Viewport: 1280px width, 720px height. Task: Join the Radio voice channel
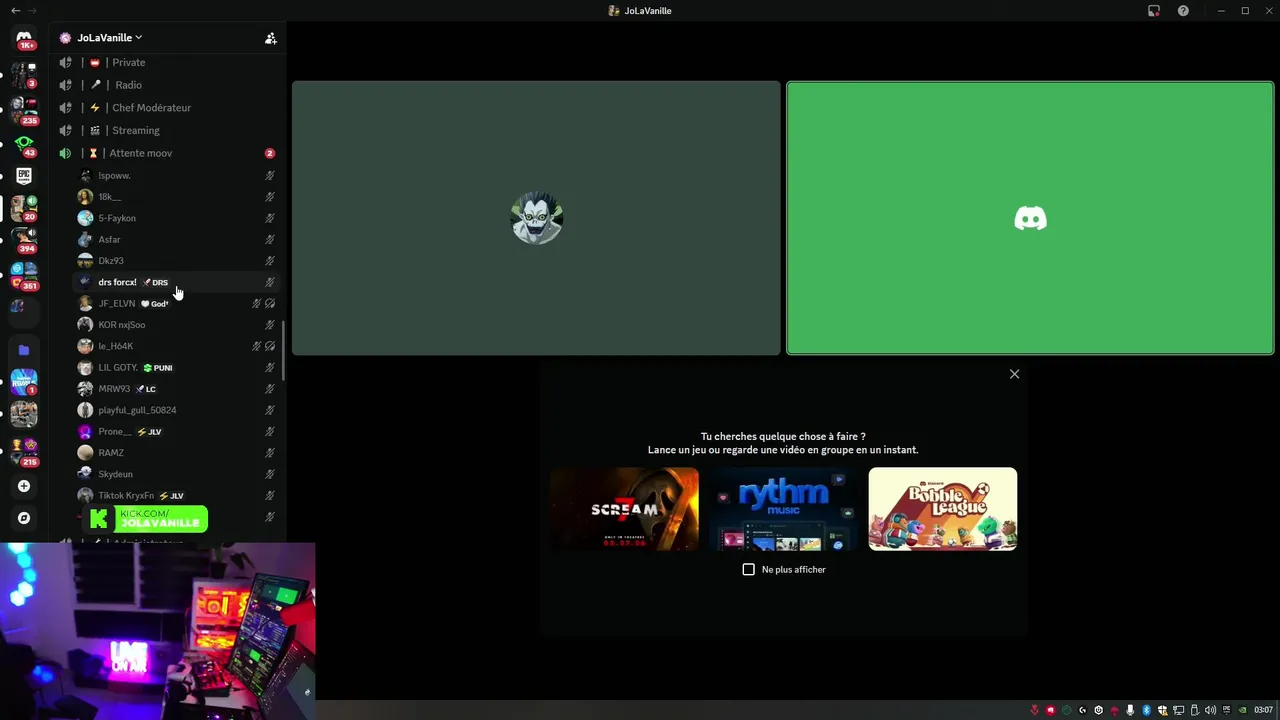coord(168,85)
